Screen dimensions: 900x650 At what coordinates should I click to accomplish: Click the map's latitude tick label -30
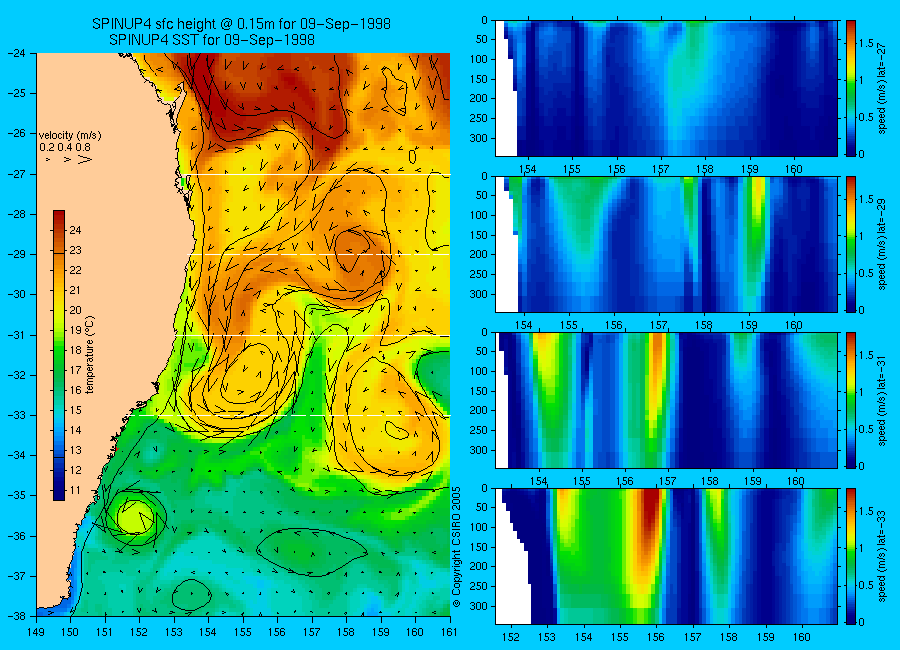17,294
